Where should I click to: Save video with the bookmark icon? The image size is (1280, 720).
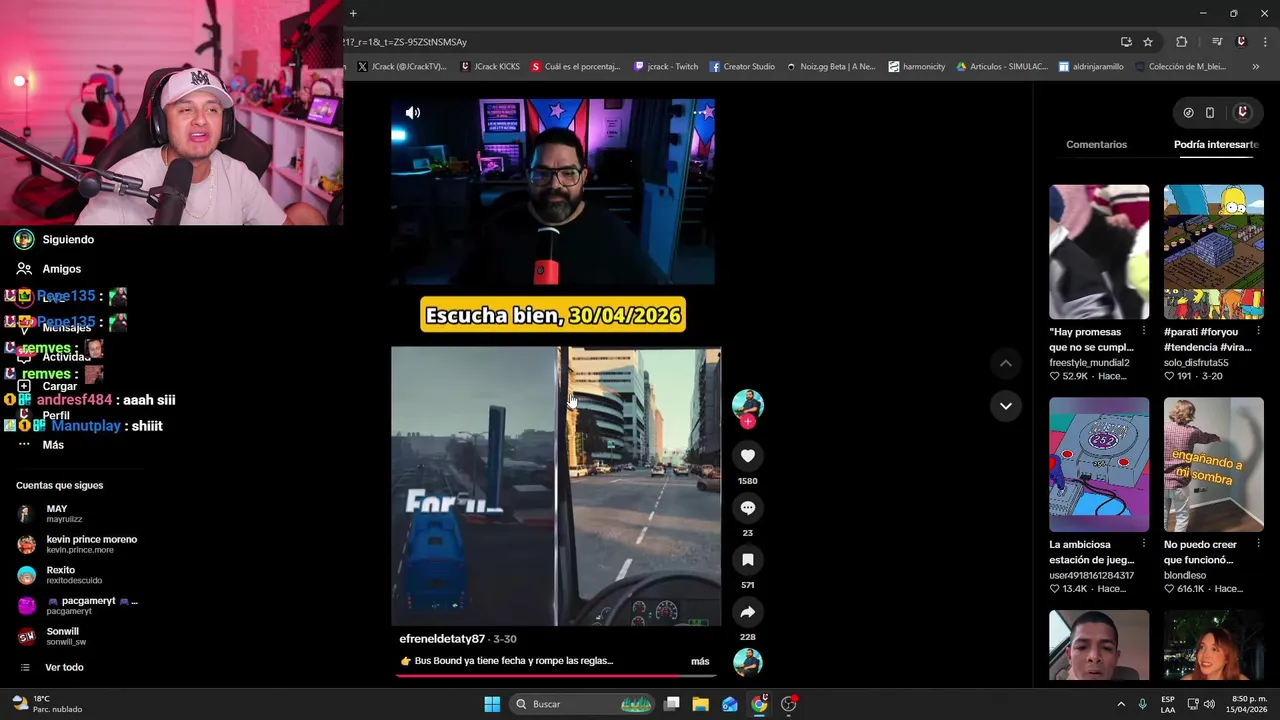point(747,560)
